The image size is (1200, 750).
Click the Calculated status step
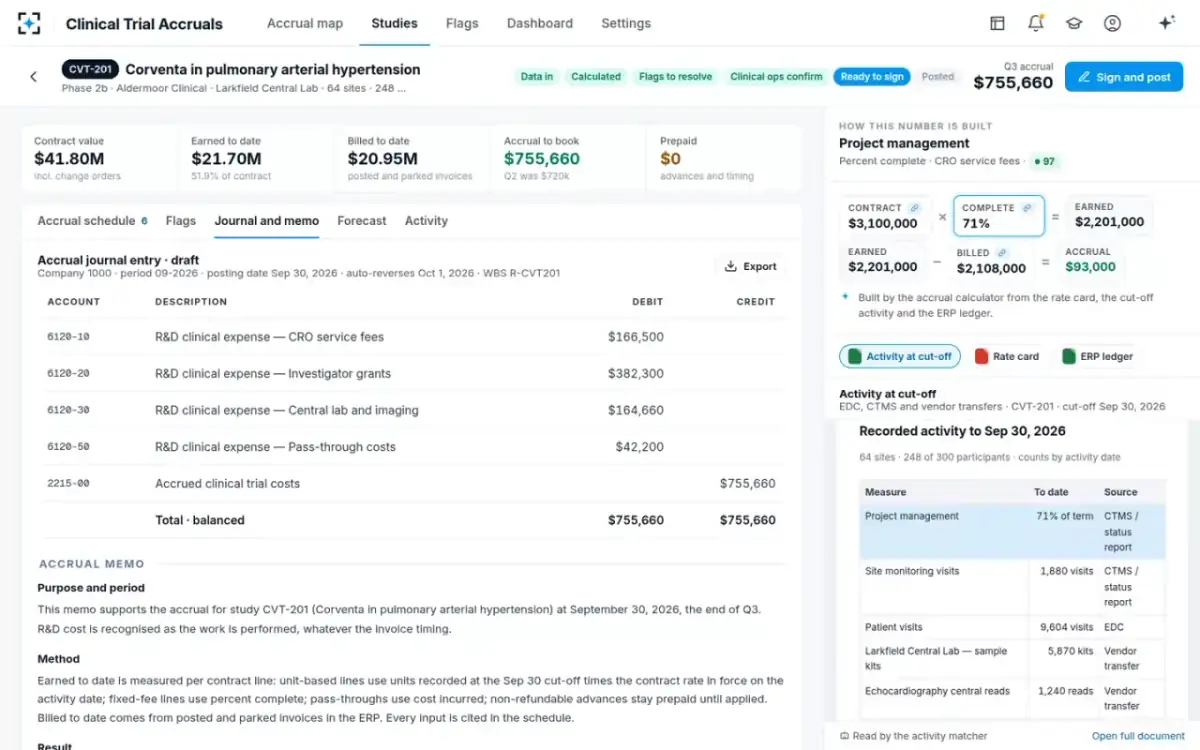pyautogui.click(x=596, y=76)
